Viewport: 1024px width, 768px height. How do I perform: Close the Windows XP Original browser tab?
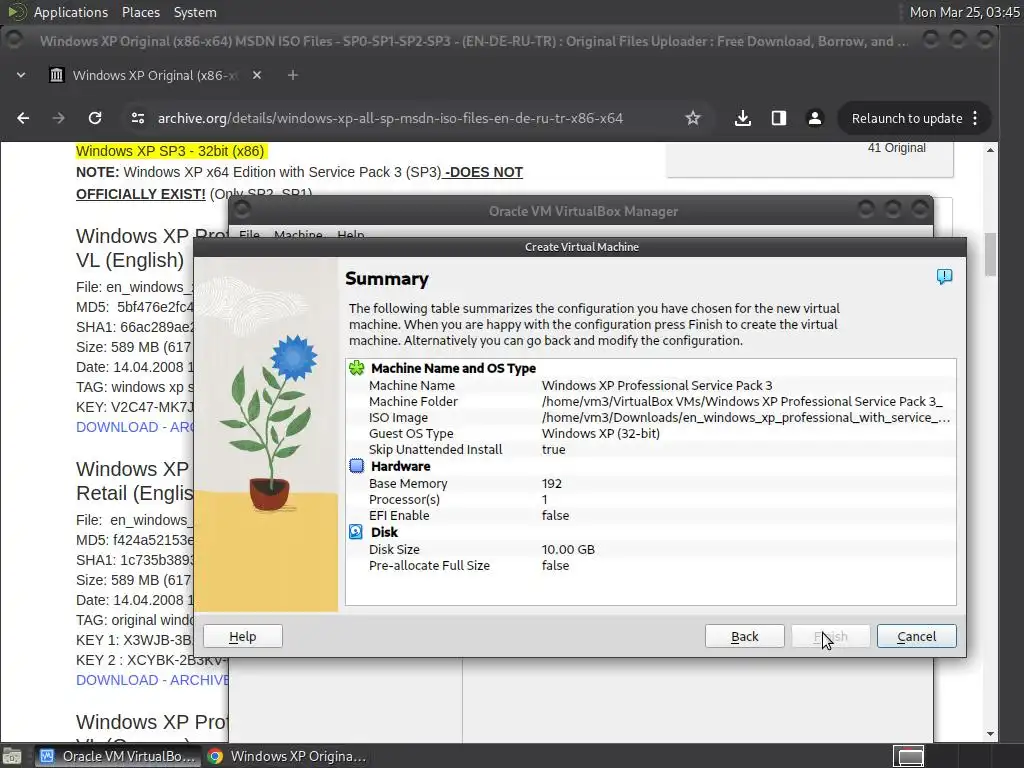pos(257,75)
